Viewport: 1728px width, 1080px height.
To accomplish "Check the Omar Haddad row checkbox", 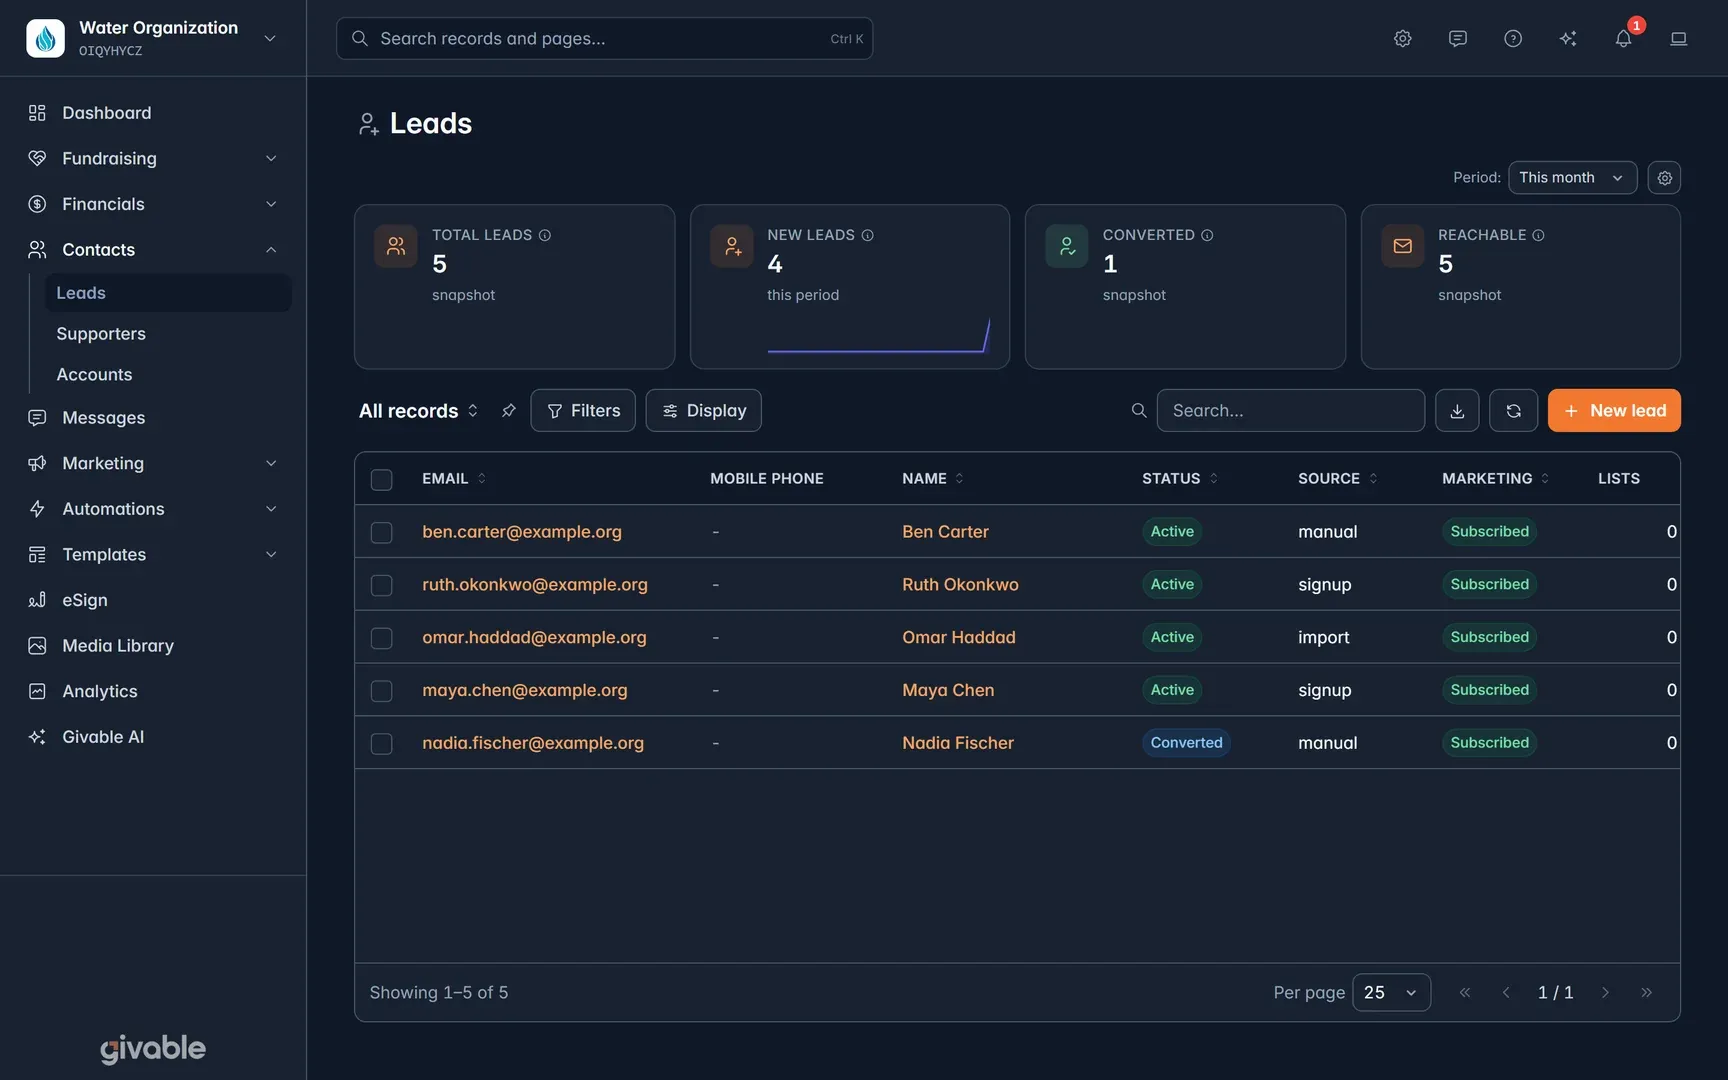I will (x=381, y=638).
